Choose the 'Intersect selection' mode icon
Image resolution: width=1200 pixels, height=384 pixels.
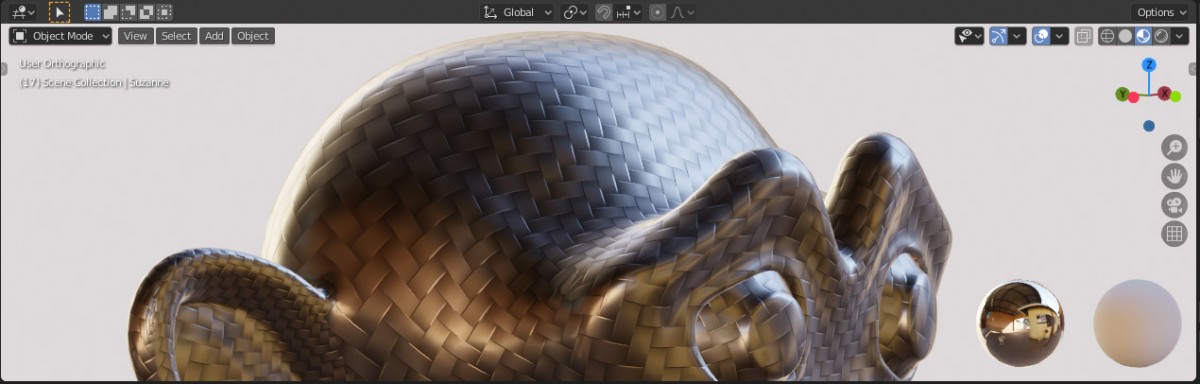click(164, 12)
